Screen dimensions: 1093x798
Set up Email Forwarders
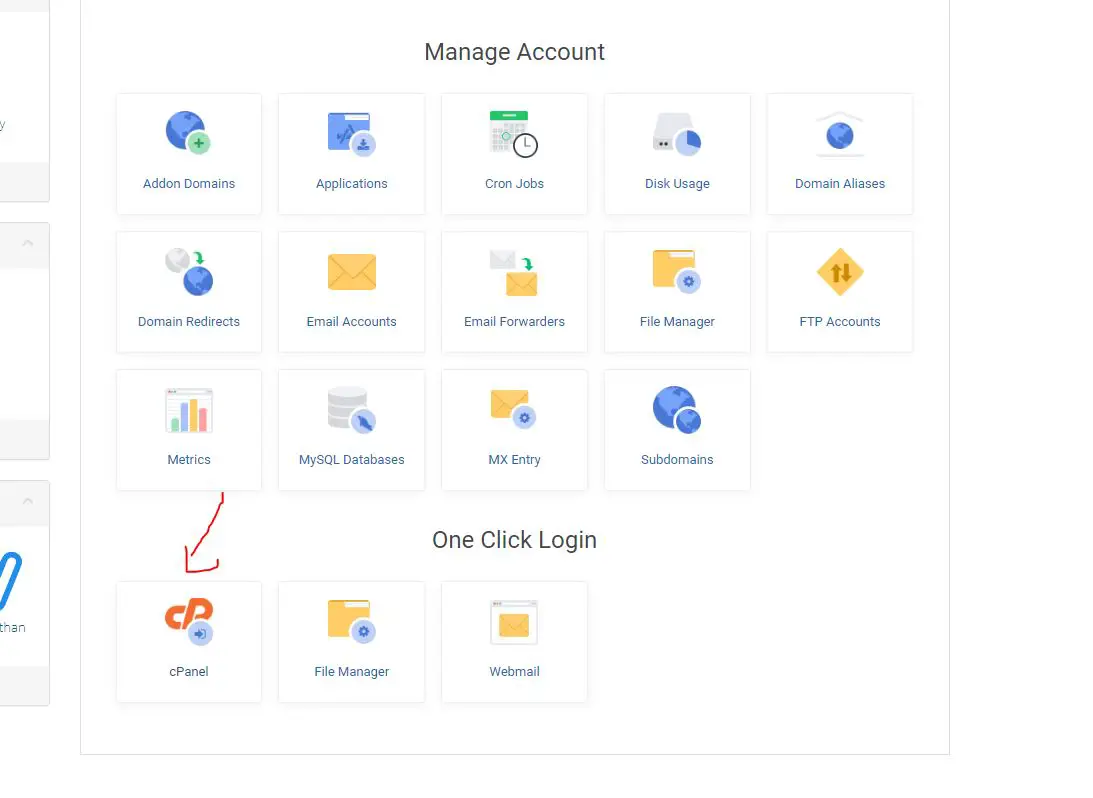pyautogui.click(x=514, y=291)
